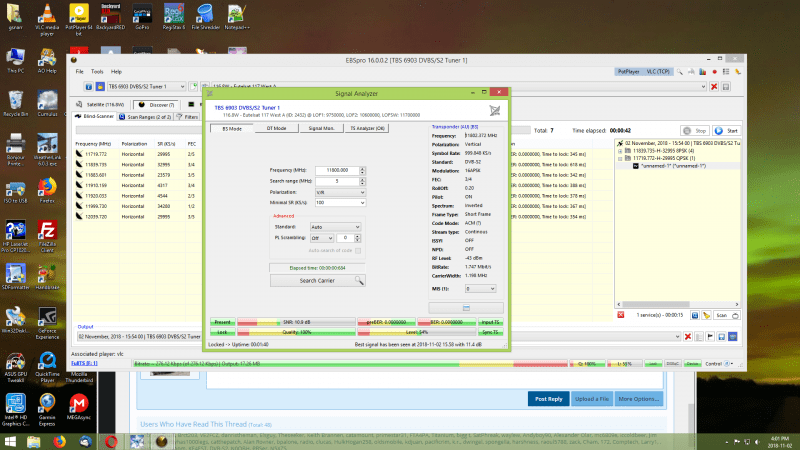Increase Frequency value with spinner up arrow
800x450 pixels.
tap(361, 168)
